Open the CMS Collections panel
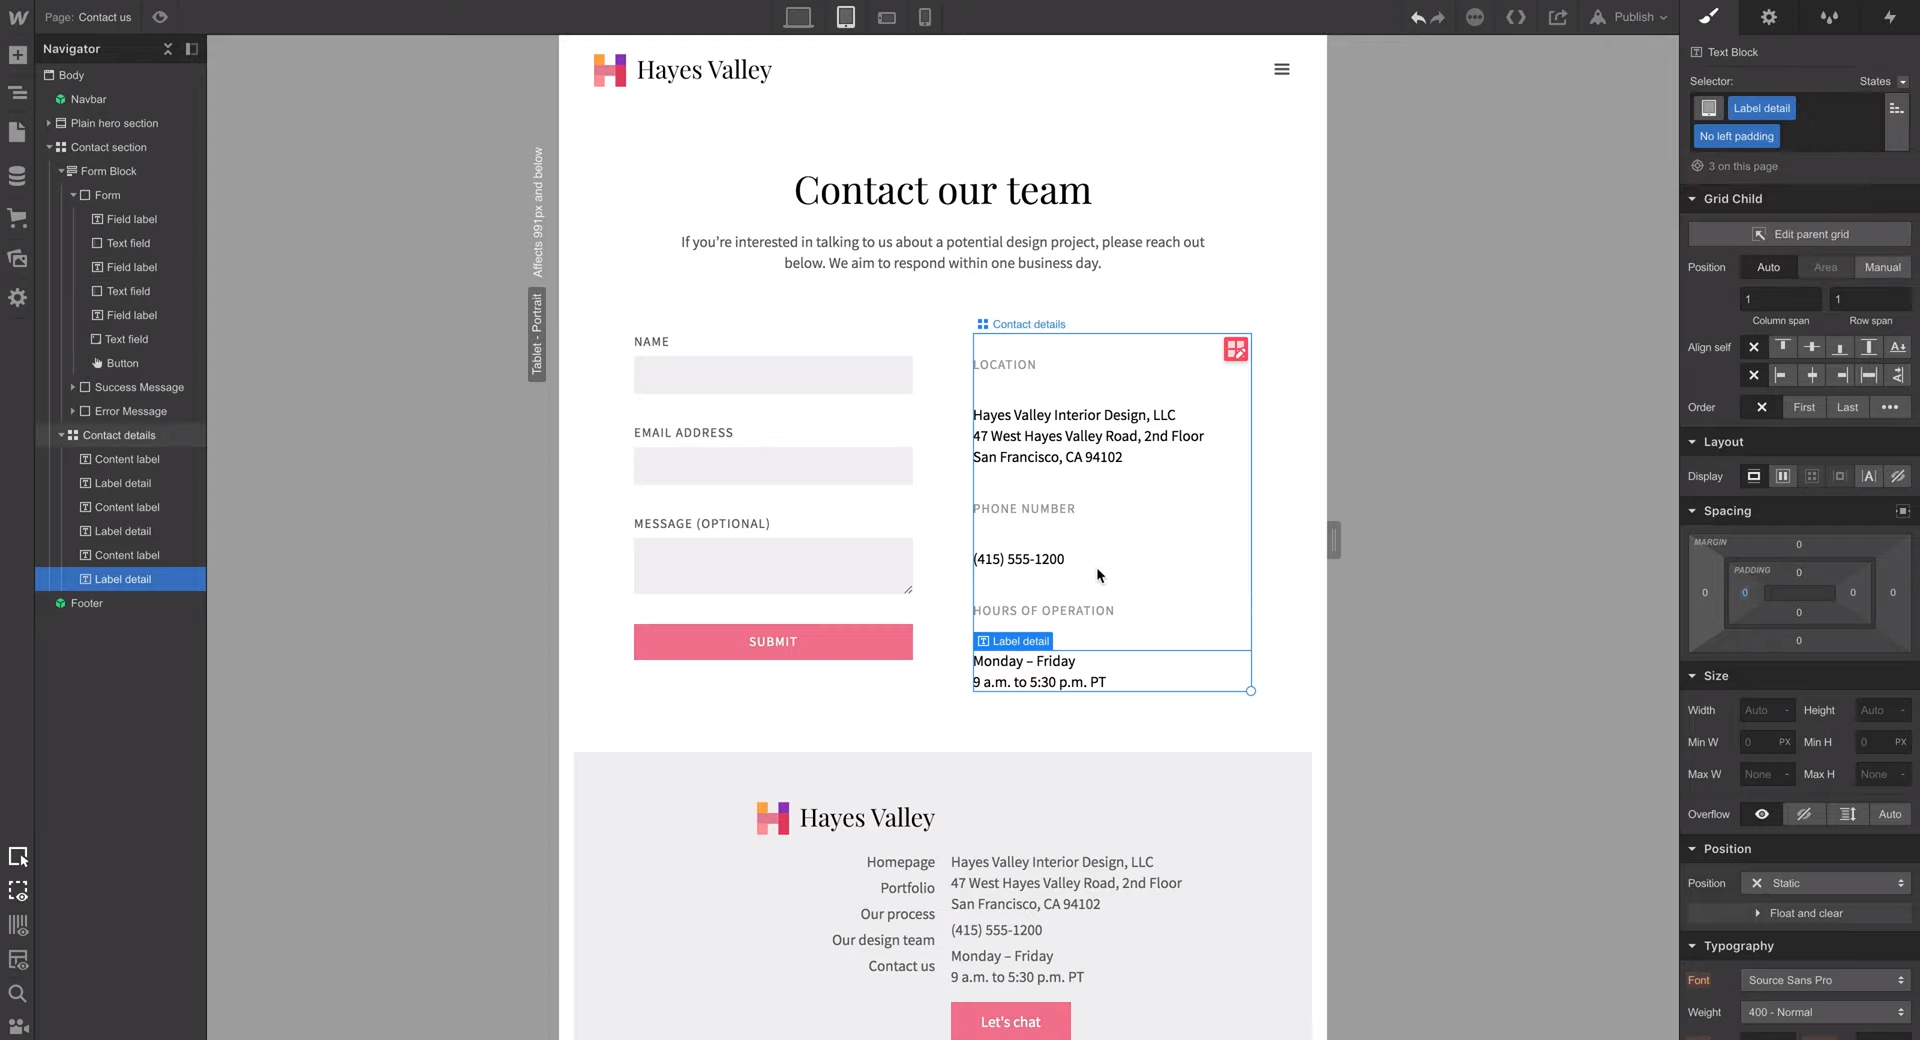The image size is (1920, 1040). pos(17,176)
